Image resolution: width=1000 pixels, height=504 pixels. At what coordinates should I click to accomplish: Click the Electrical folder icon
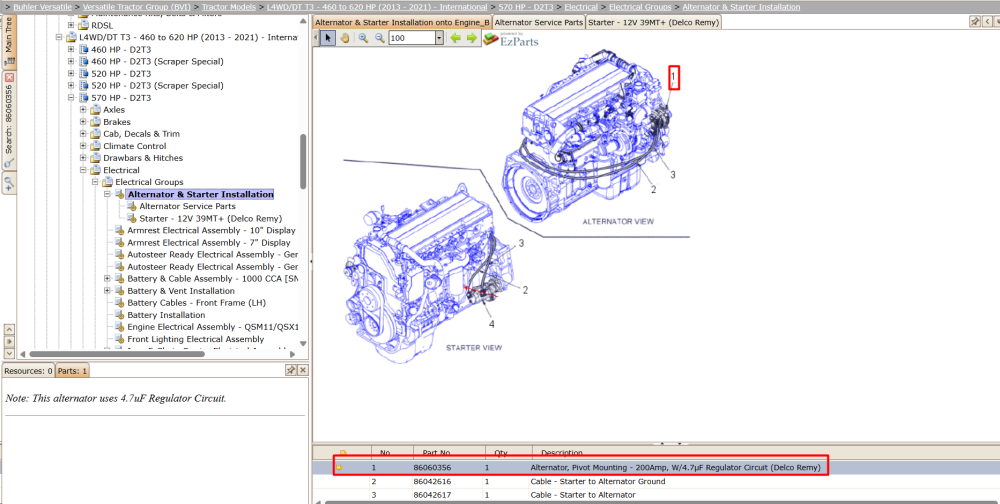point(95,170)
